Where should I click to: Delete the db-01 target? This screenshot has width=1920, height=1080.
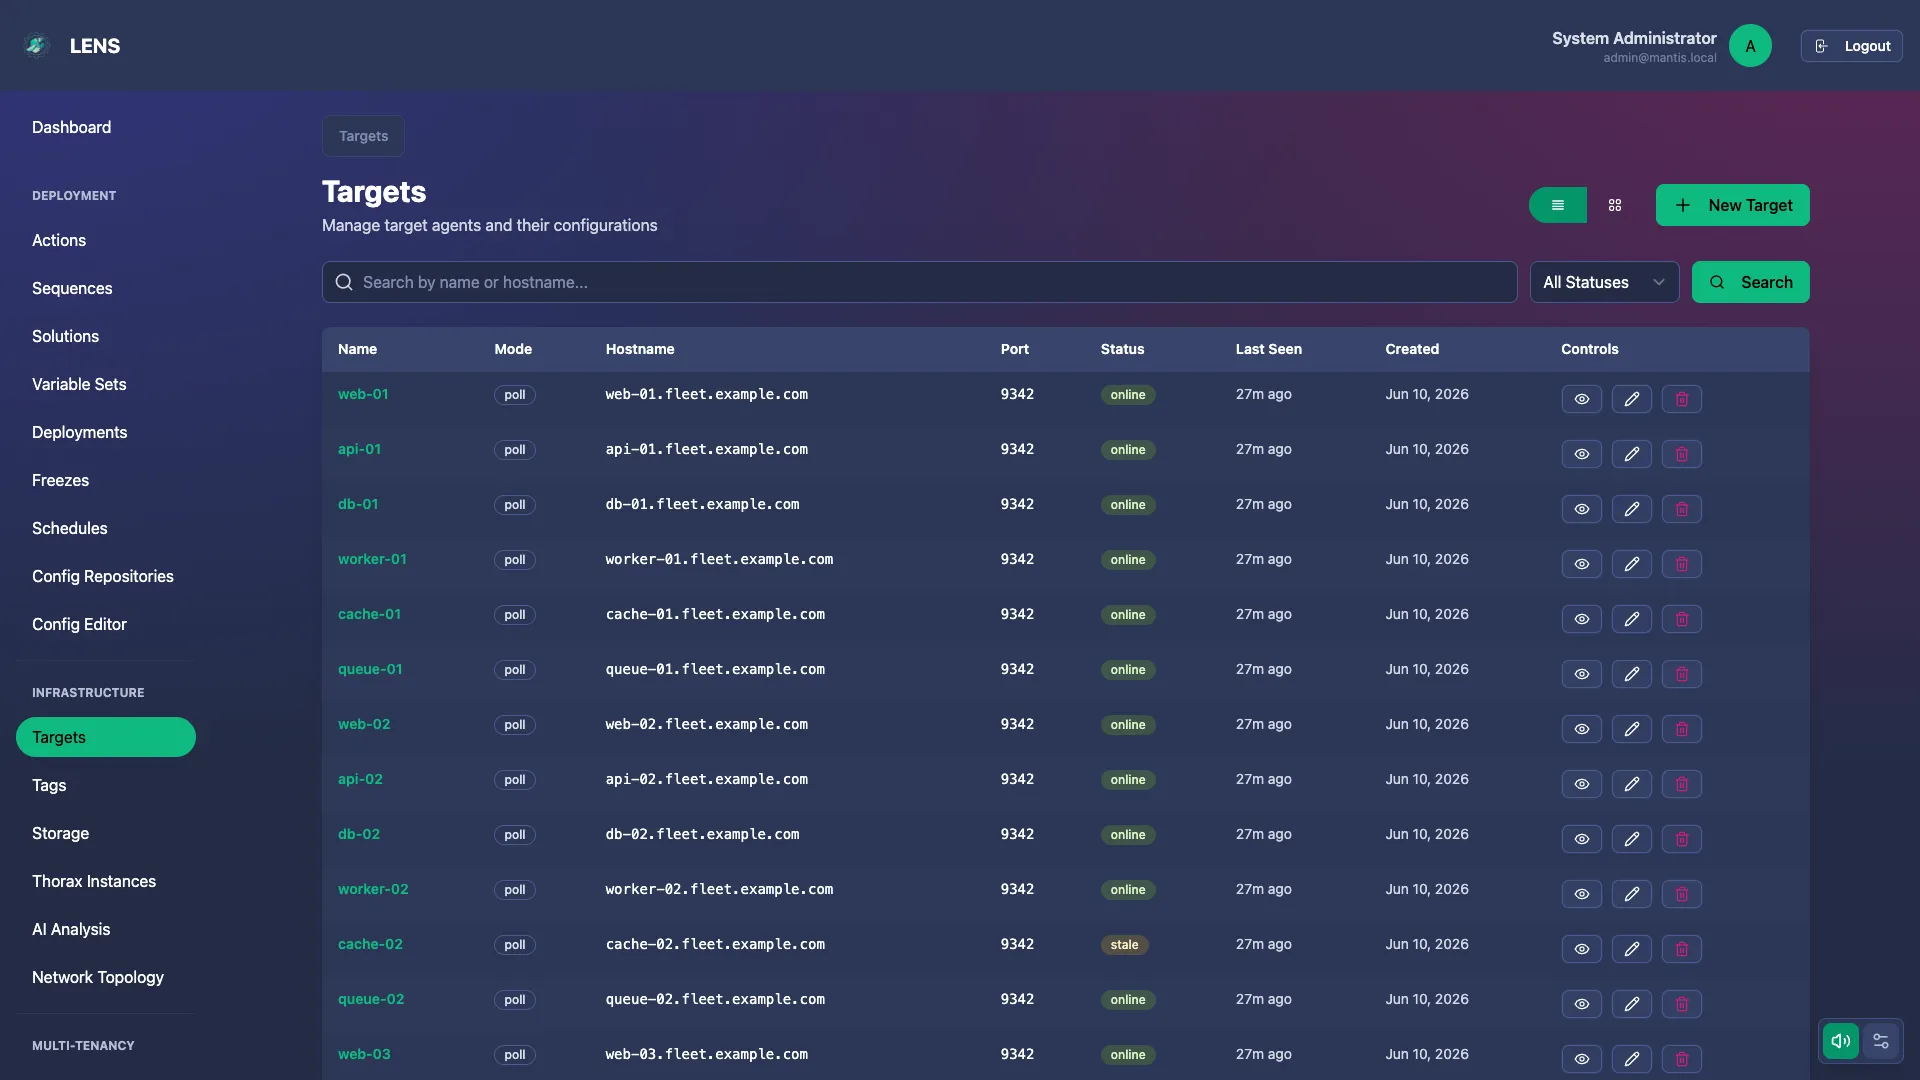tap(1682, 509)
